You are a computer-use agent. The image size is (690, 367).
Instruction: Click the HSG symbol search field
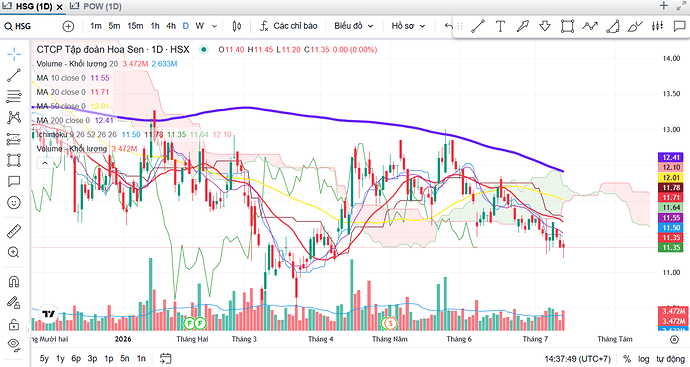(31, 26)
